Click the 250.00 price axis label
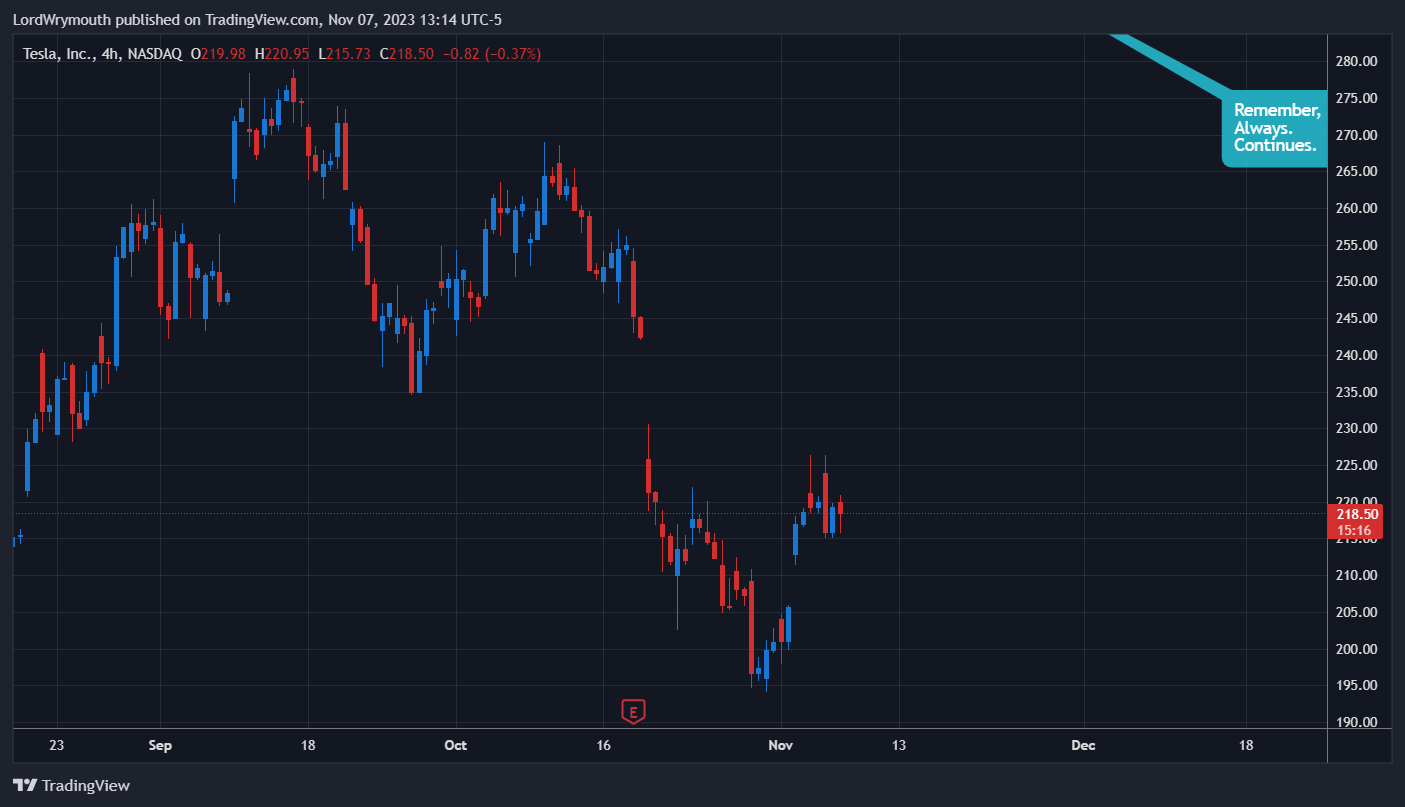 tap(1358, 281)
